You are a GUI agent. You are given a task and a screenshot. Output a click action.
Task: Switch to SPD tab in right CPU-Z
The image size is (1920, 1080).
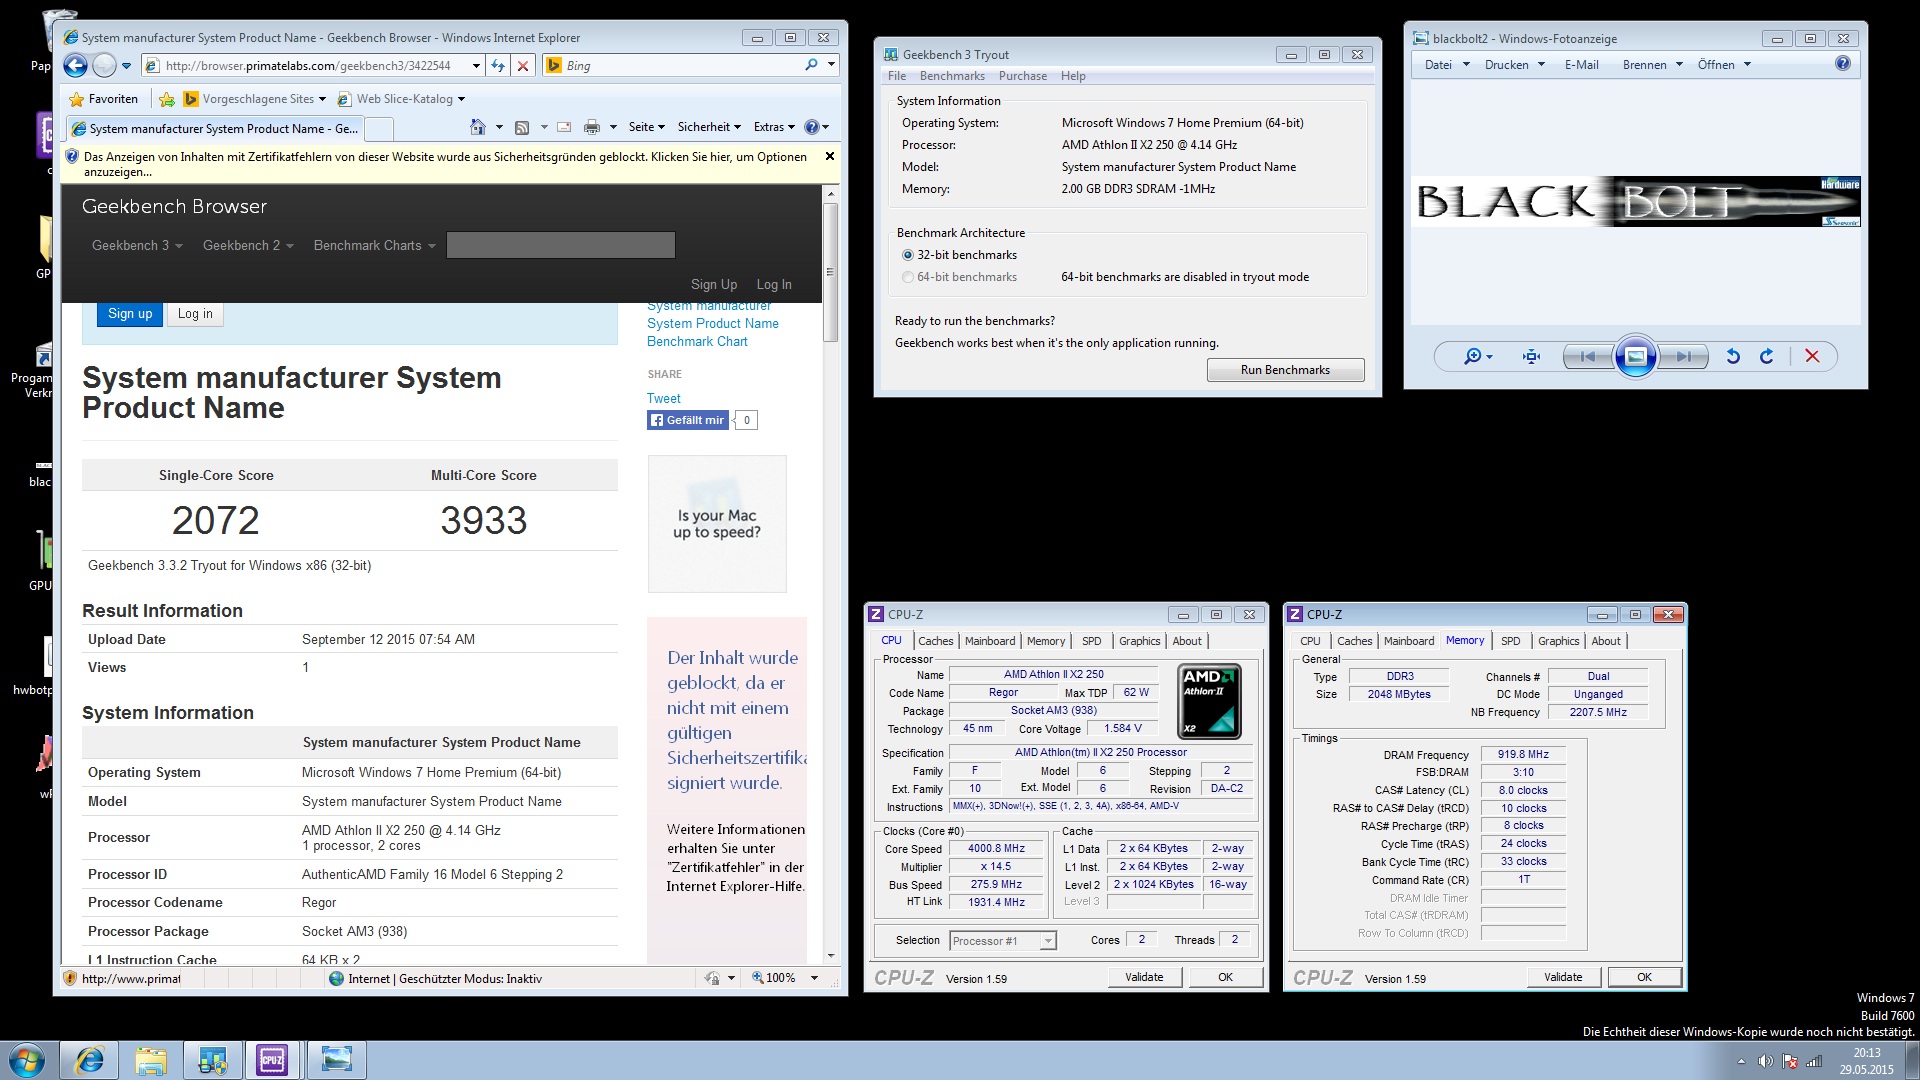click(x=1511, y=641)
